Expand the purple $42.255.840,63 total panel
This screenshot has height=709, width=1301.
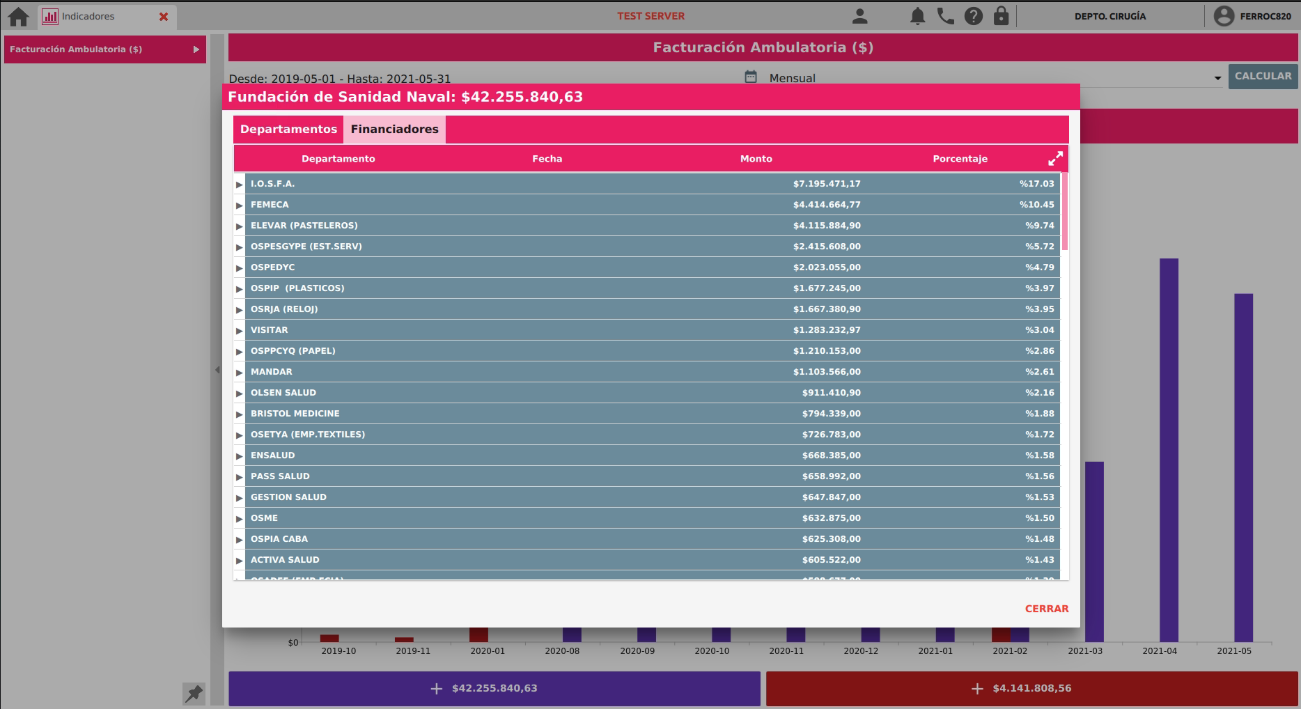click(494, 689)
